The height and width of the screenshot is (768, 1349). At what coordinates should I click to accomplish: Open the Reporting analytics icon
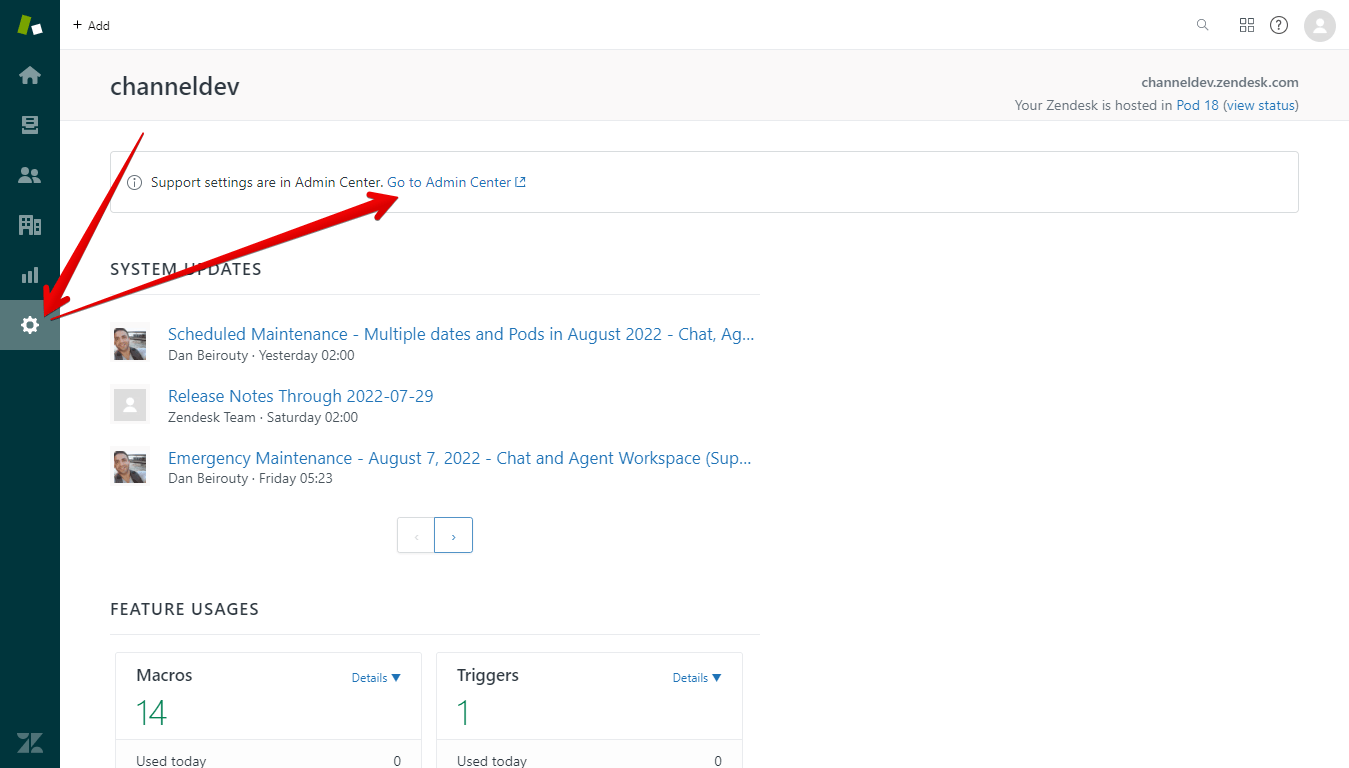point(30,275)
